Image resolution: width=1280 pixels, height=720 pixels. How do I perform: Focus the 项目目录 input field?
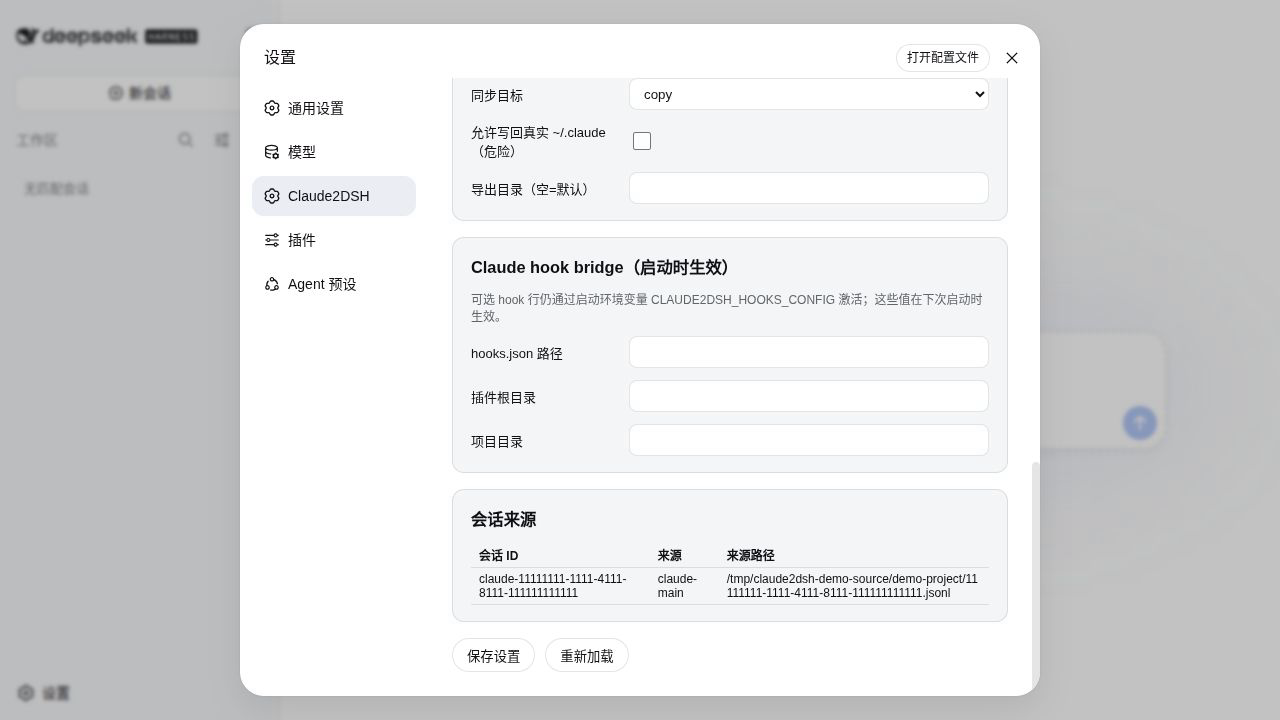809,440
